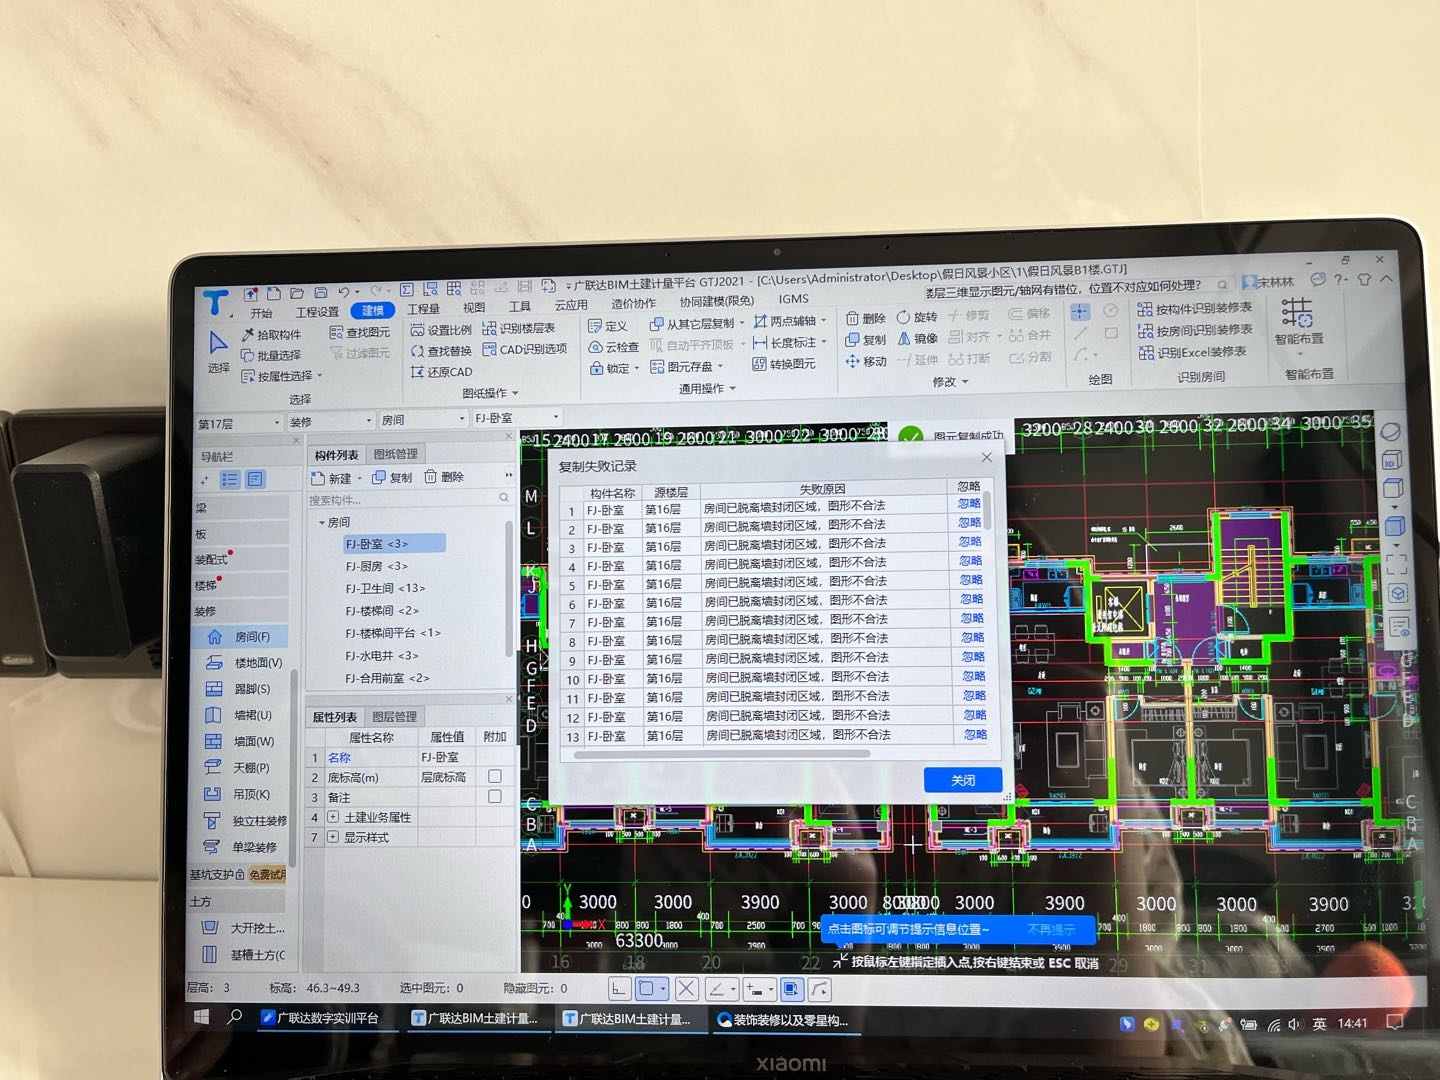Click 识别Excel装修表 tool
Screen dimensions: 1440x1080
coord(1192,352)
